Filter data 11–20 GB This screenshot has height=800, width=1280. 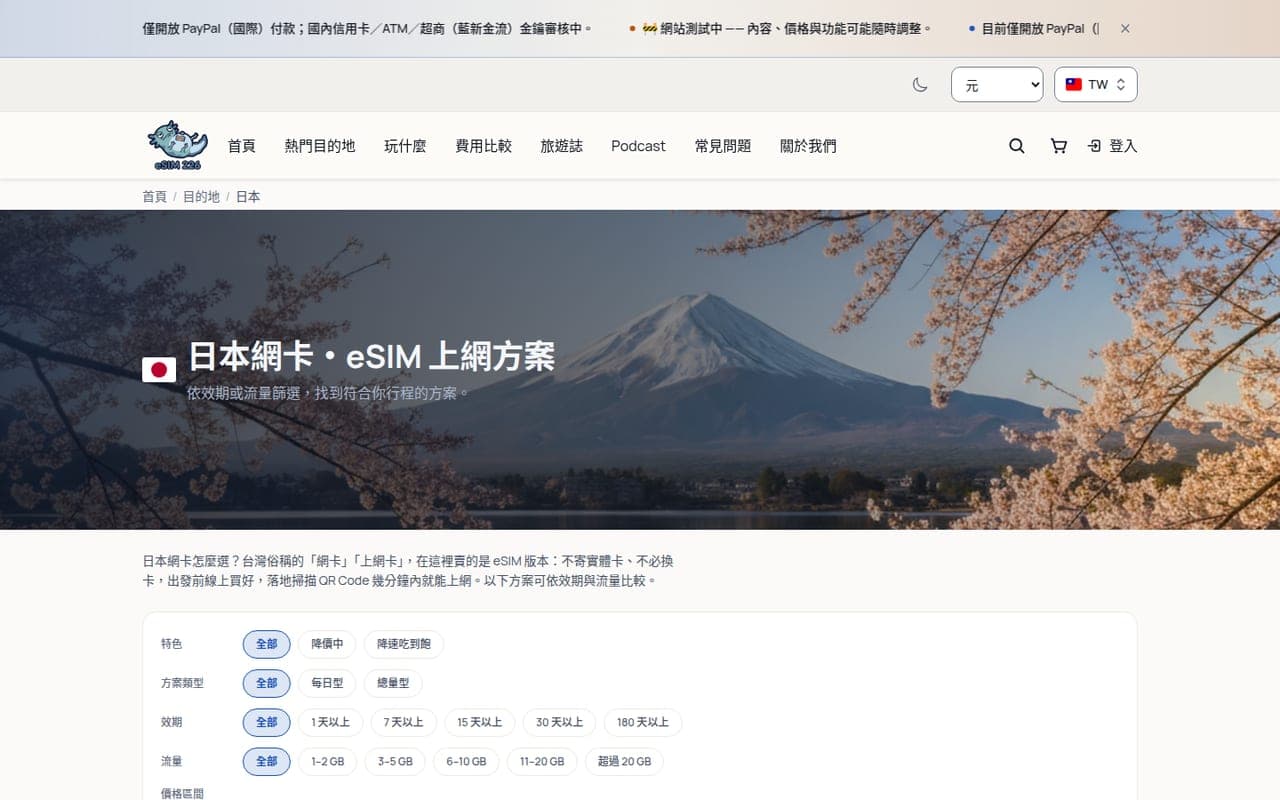pyautogui.click(x=542, y=761)
